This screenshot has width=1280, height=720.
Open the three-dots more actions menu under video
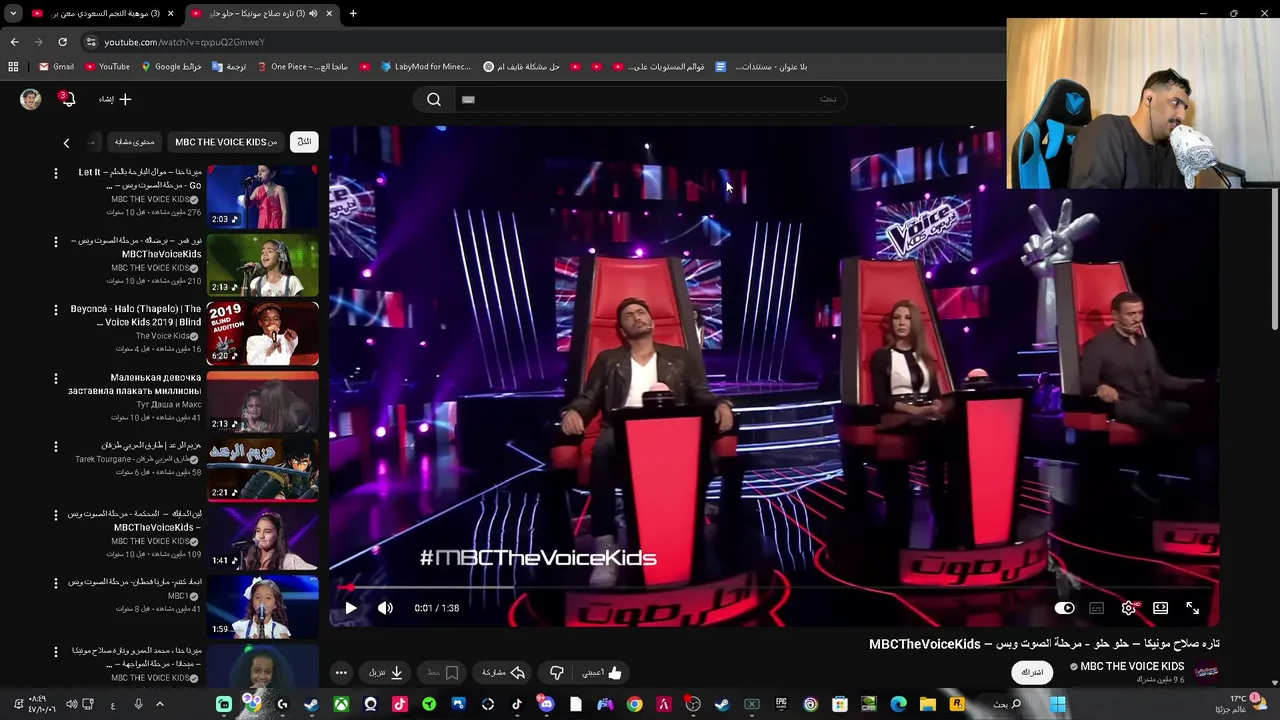[x=341, y=673]
